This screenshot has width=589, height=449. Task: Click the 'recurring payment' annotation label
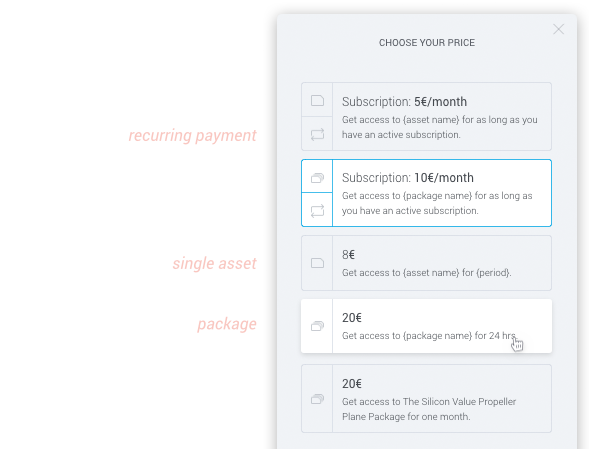[192, 136]
